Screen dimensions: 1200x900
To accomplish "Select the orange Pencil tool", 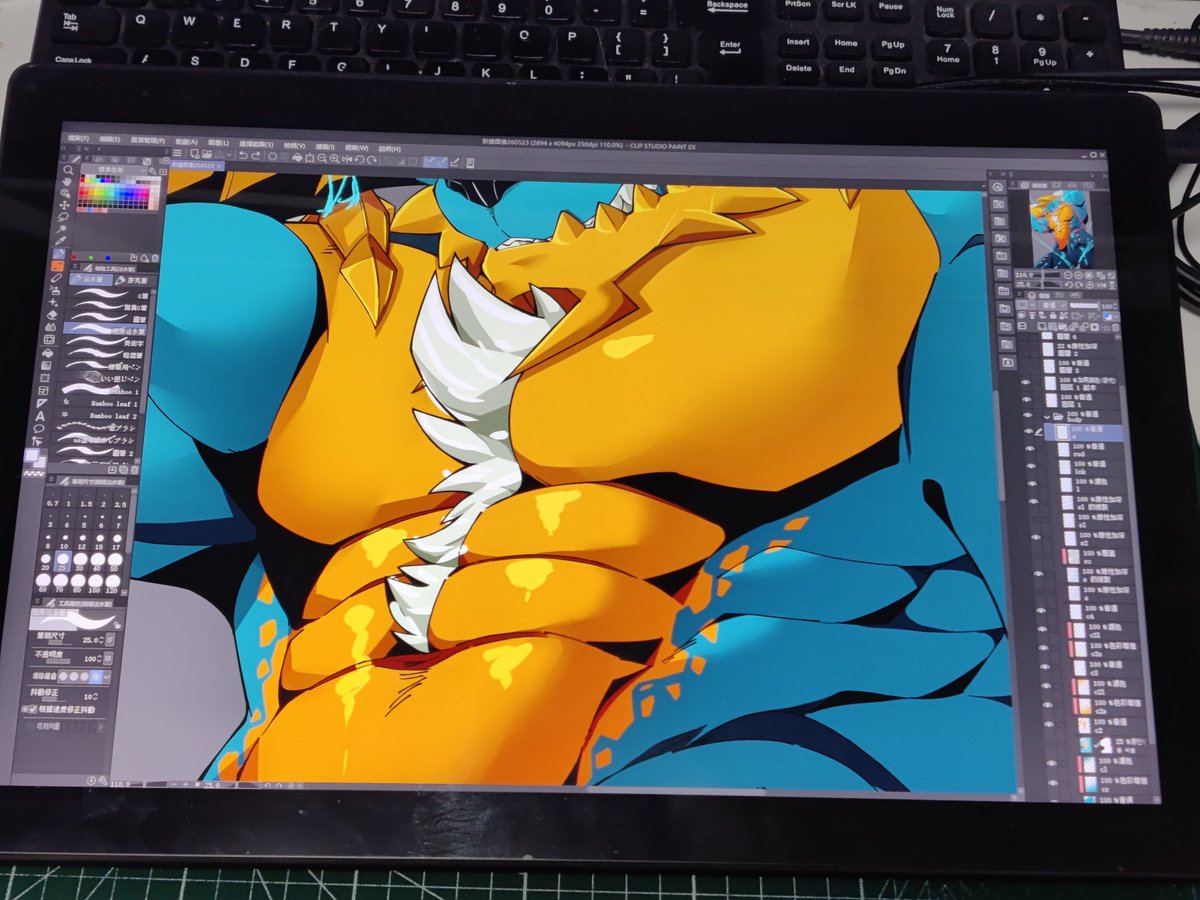I will pos(57,266).
